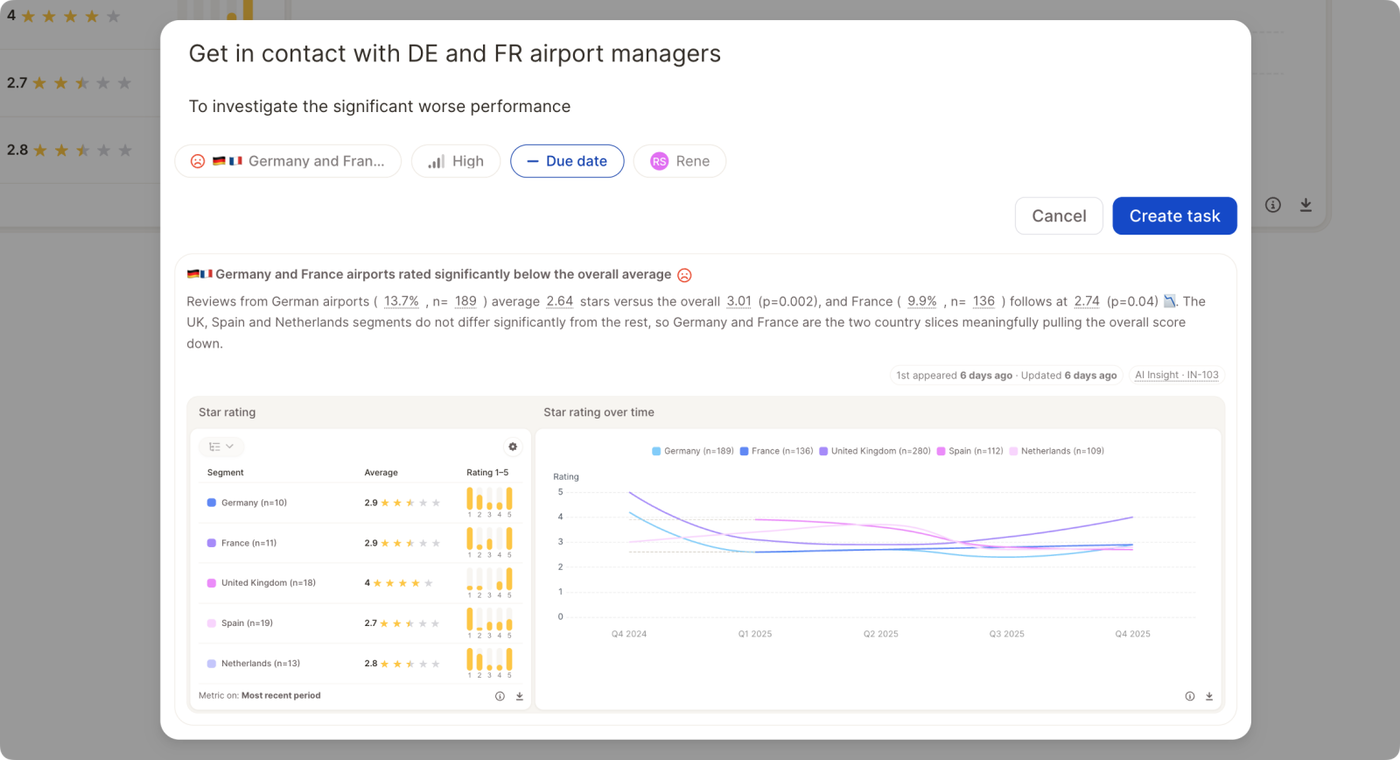The image size is (1400, 760).
Task: Select the Germany and France insight chip
Action: (288, 161)
